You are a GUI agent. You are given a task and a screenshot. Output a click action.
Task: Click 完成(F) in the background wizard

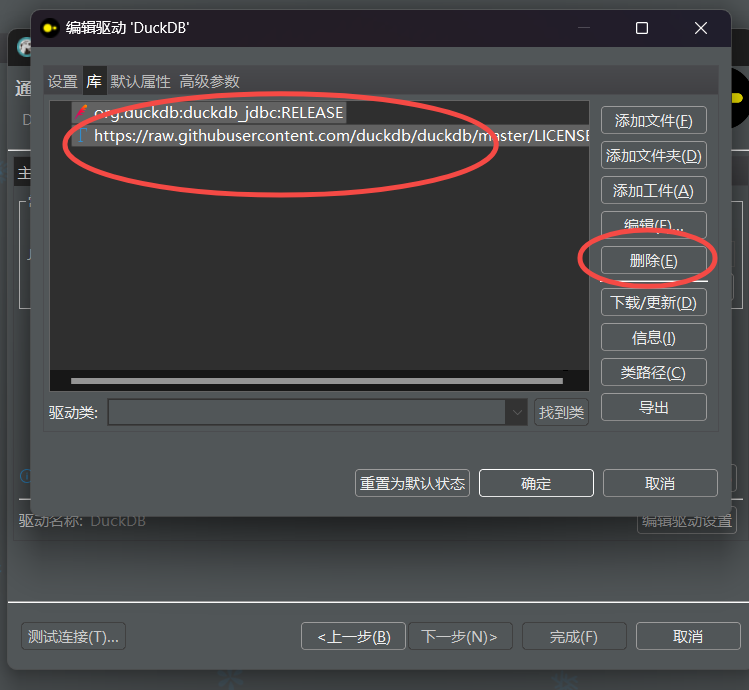click(574, 636)
